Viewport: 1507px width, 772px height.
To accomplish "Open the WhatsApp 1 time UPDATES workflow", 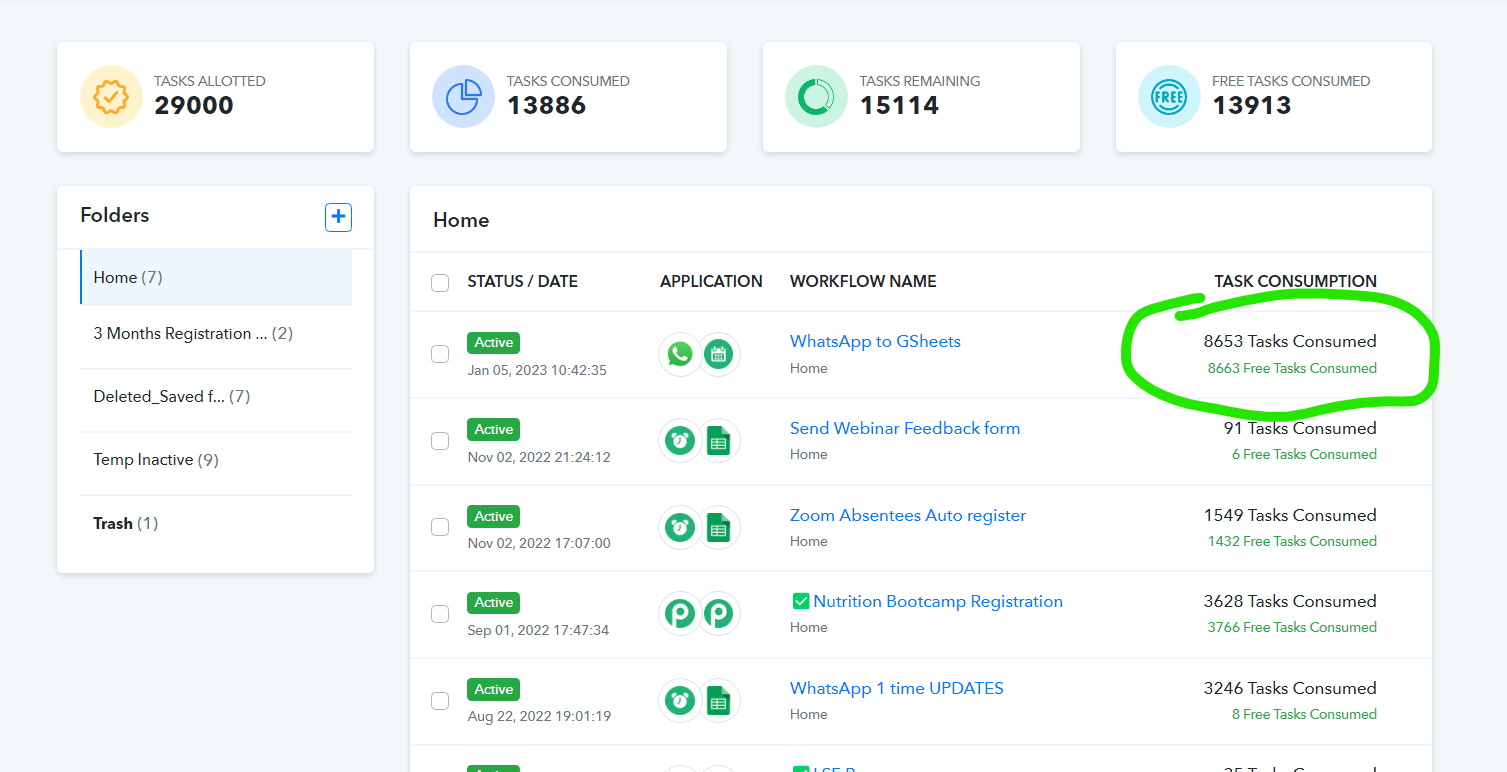I will [x=897, y=688].
